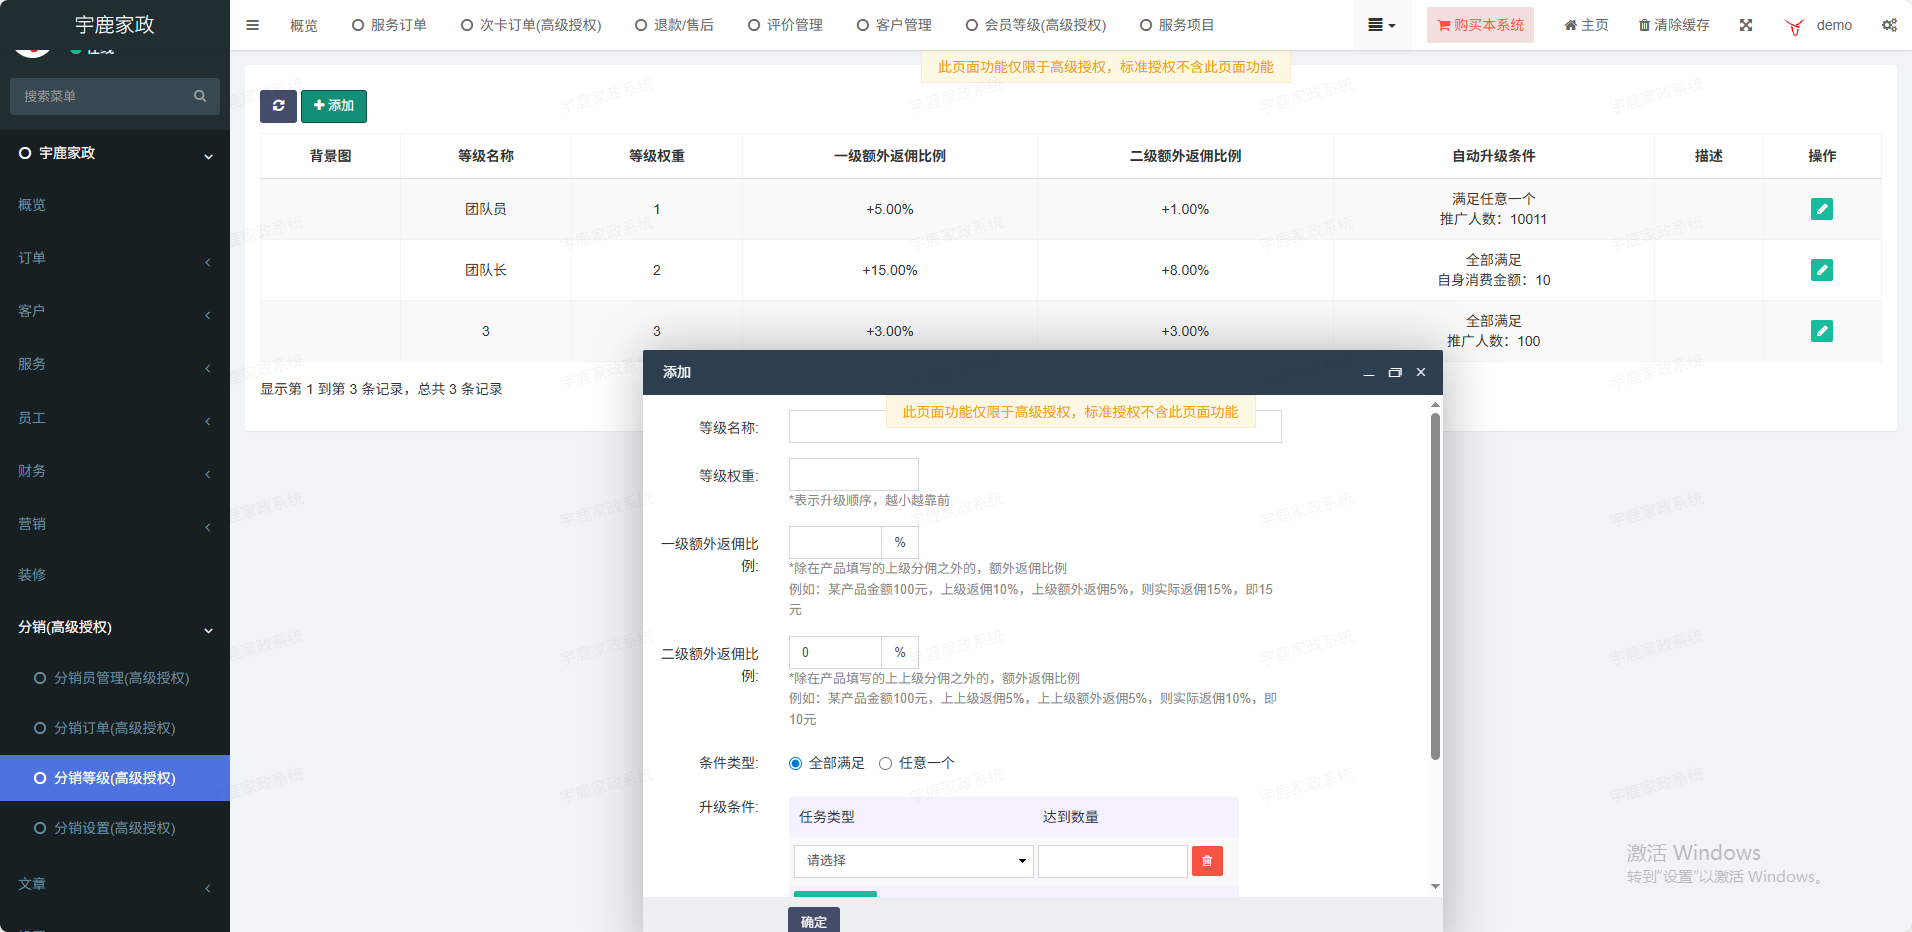The width and height of the screenshot is (1912, 932).
Task: Click the hamburger menu toggle icon
Action: coord(252,25)
